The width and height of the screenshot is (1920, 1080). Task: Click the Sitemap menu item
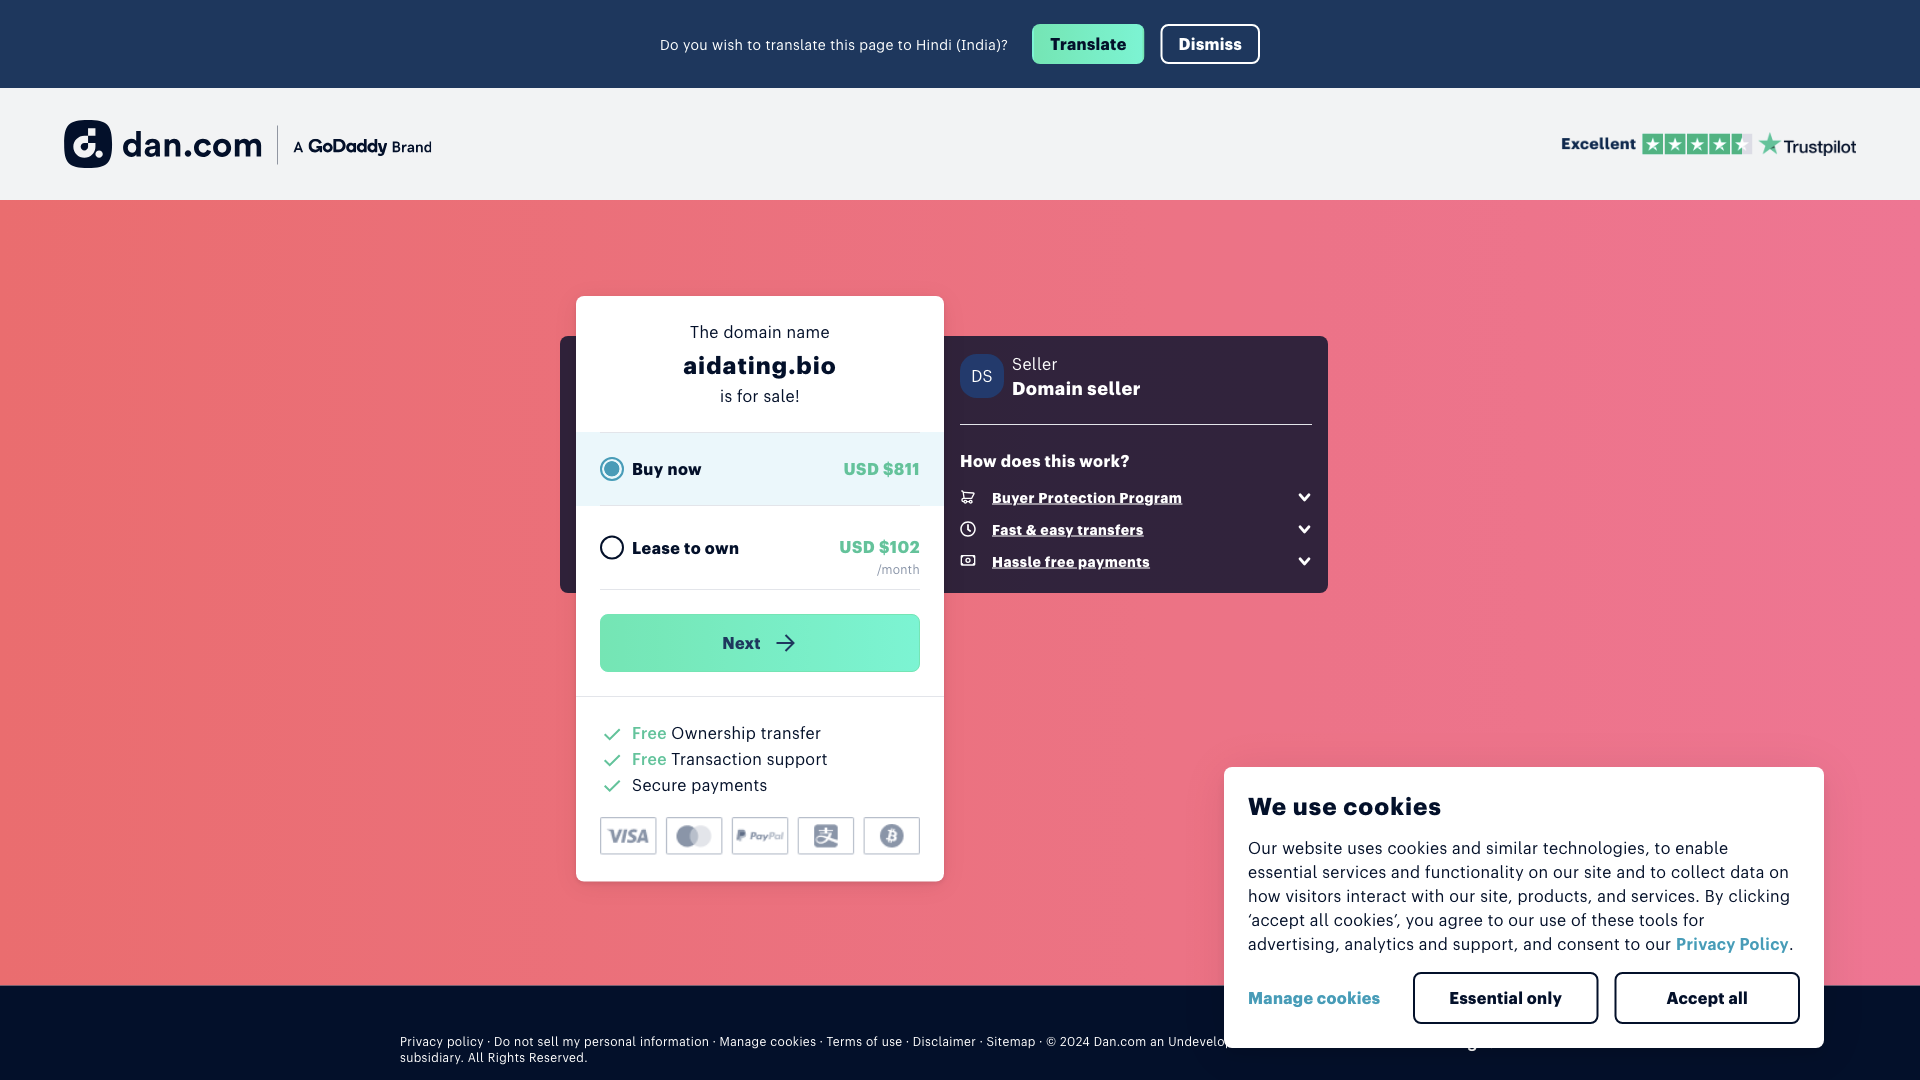click(x=1010, y=1040)
